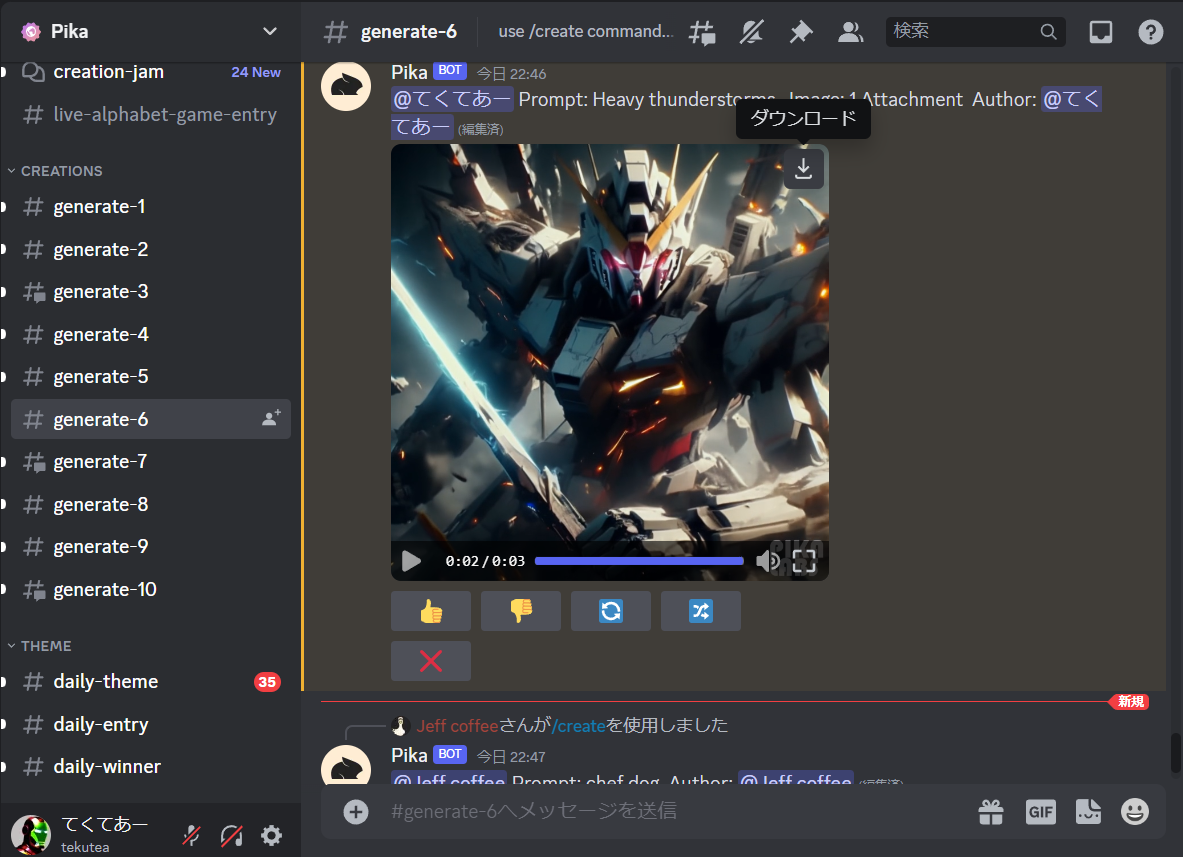Open the help icon
This screenshot has width=1183, height=857.
pos(1151,32)
